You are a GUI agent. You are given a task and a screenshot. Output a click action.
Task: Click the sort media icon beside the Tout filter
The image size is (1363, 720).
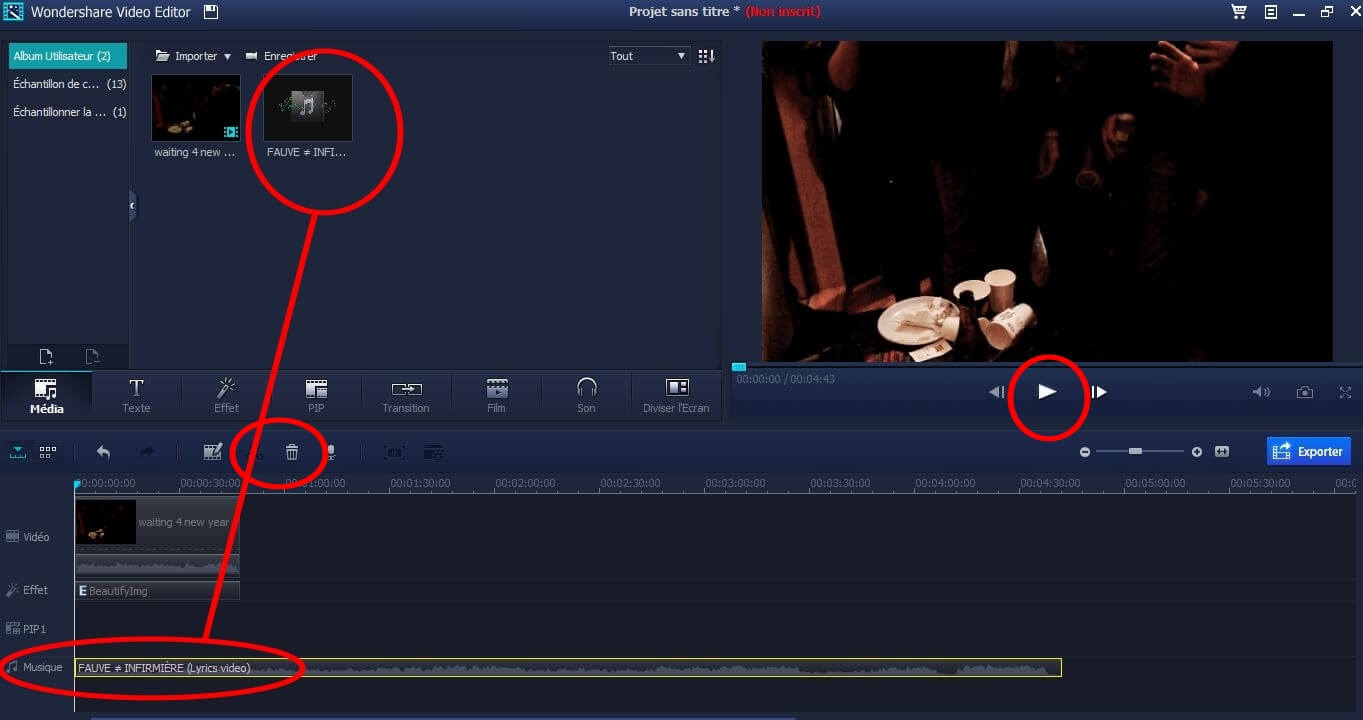pyautogui.click(x=706, y=56)
